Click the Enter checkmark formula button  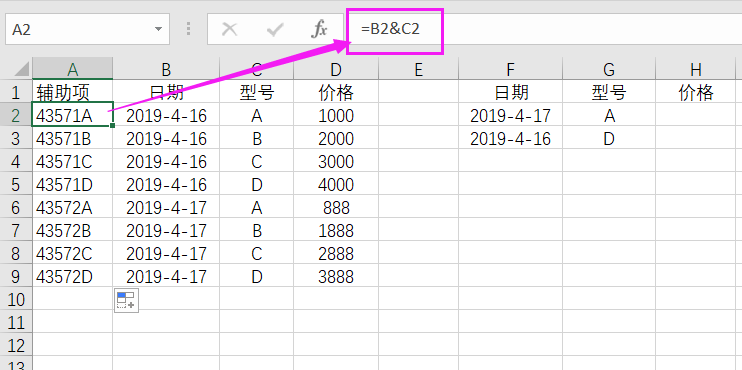275,29
